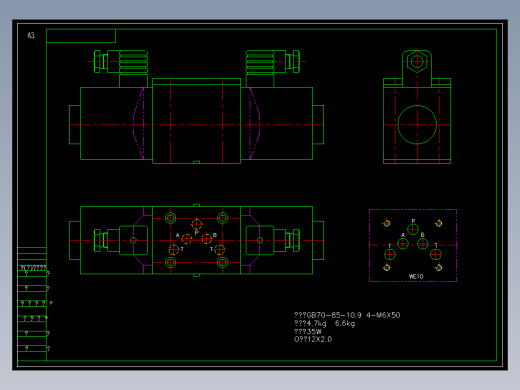Click the P port circle in the WE10 pattern
The height and width of the screenshot is (390, 520).
413,229
